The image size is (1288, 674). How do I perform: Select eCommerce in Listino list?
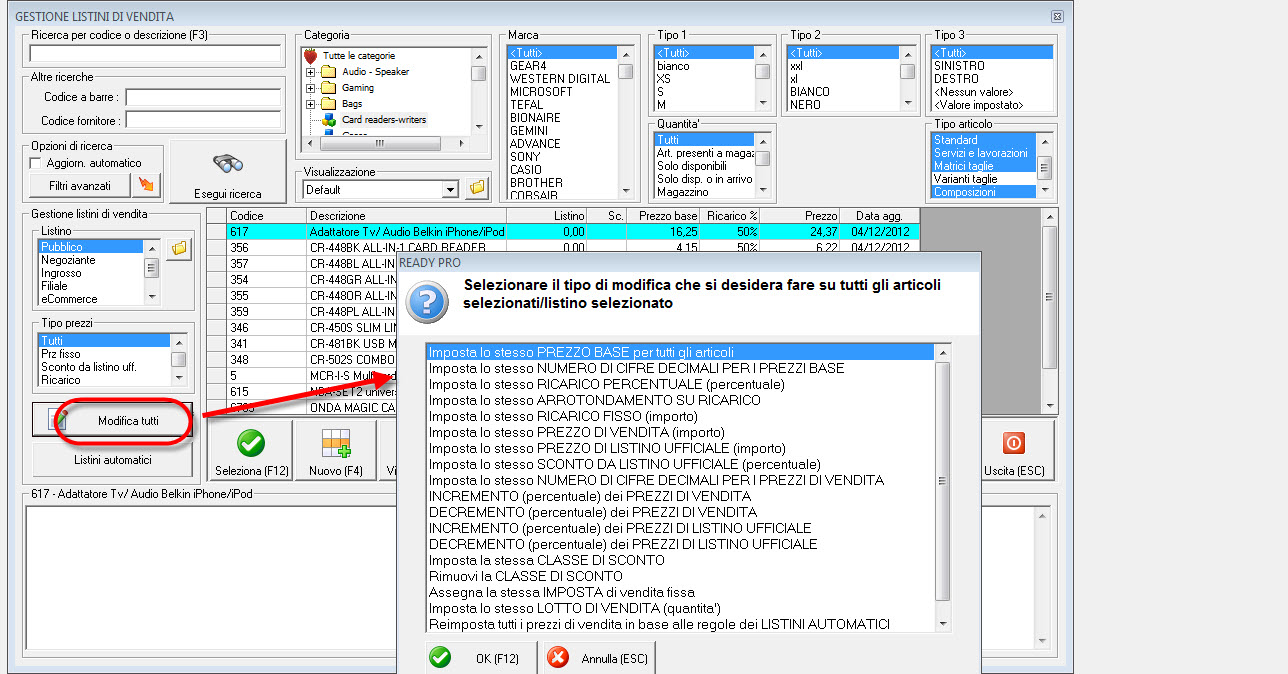pos(91,298)
